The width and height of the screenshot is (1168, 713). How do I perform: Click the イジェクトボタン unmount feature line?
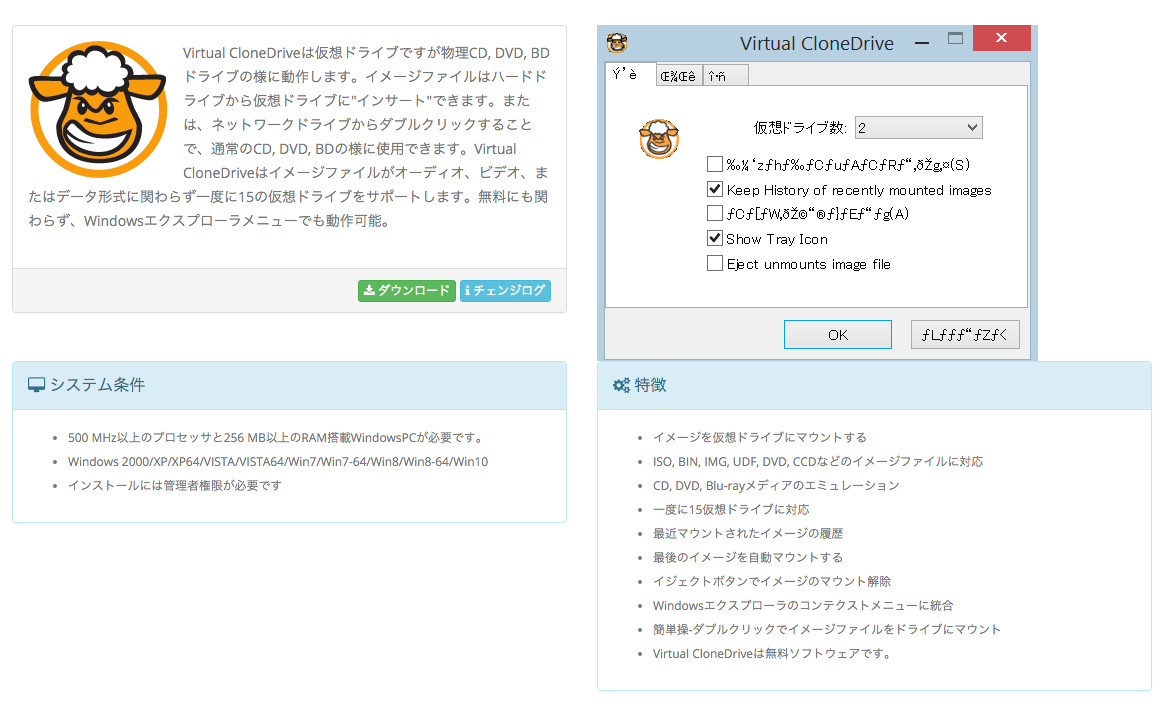(772, 581)
